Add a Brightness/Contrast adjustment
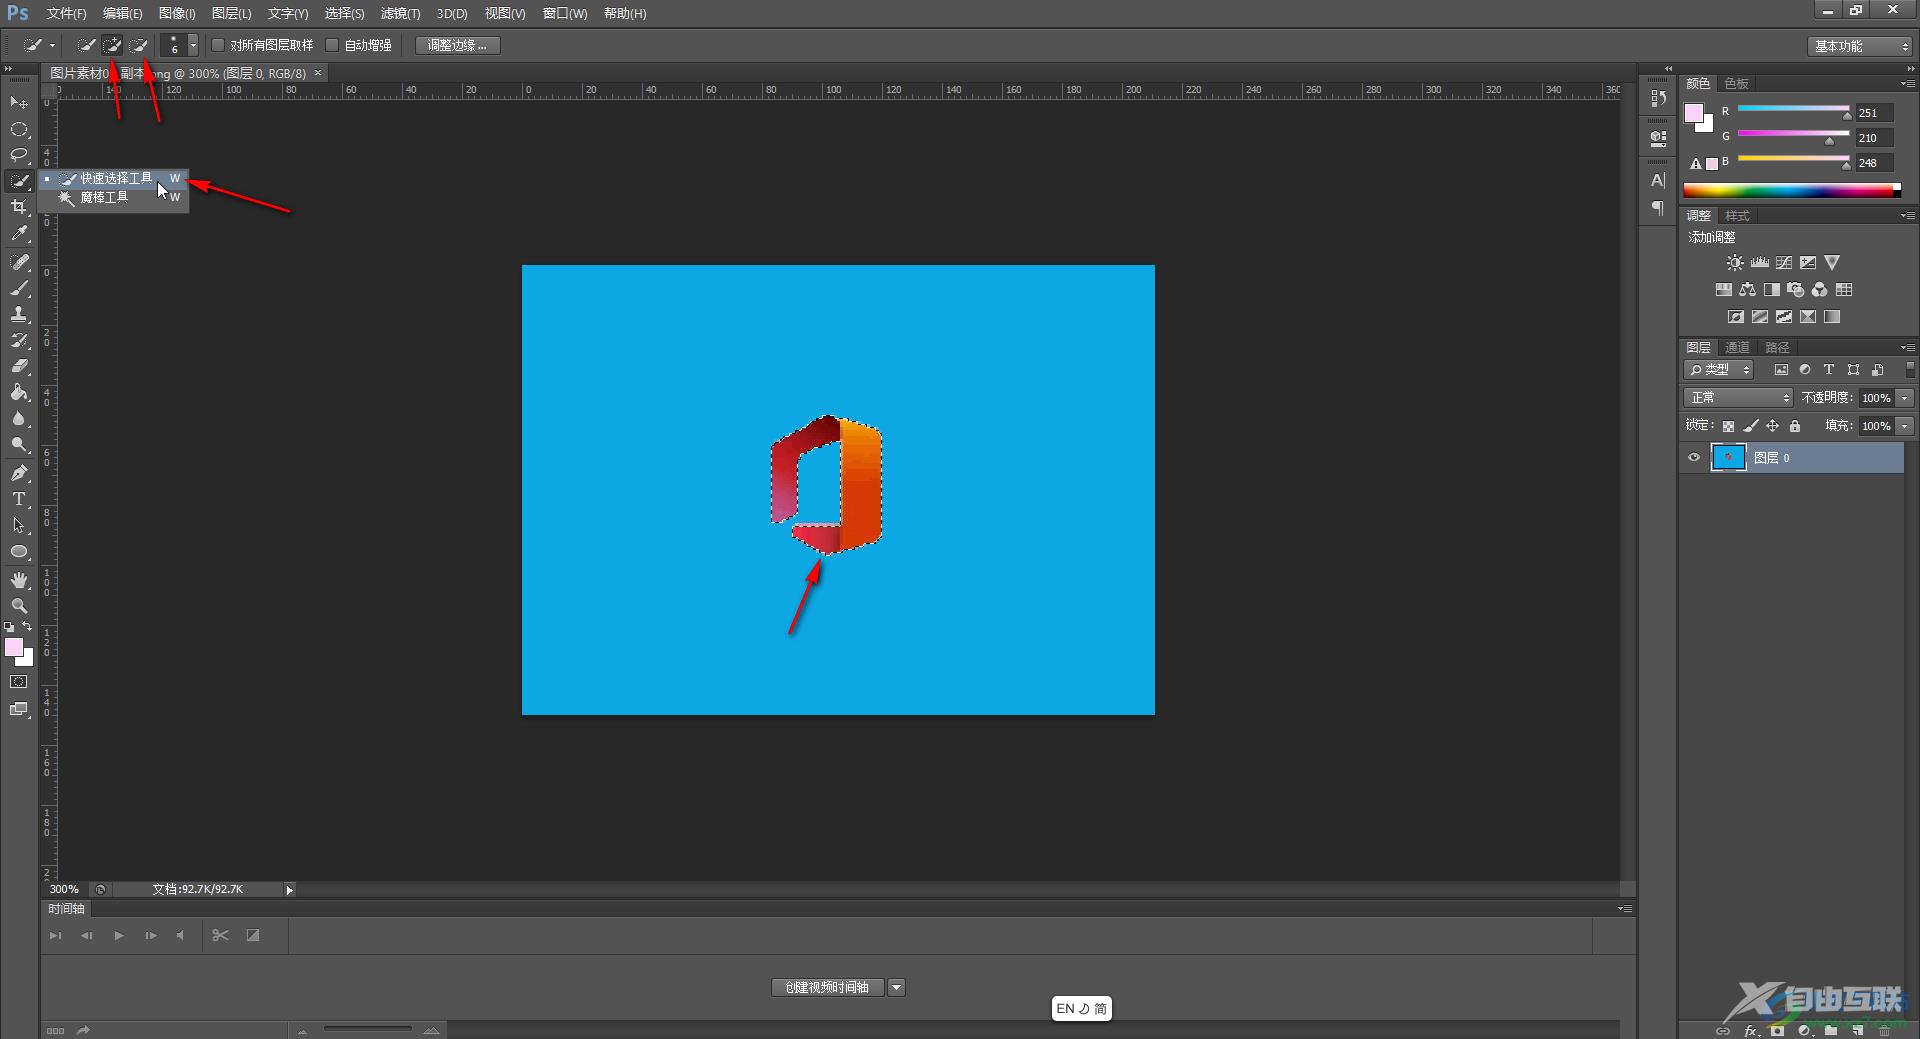 [x=1735, y=263]
